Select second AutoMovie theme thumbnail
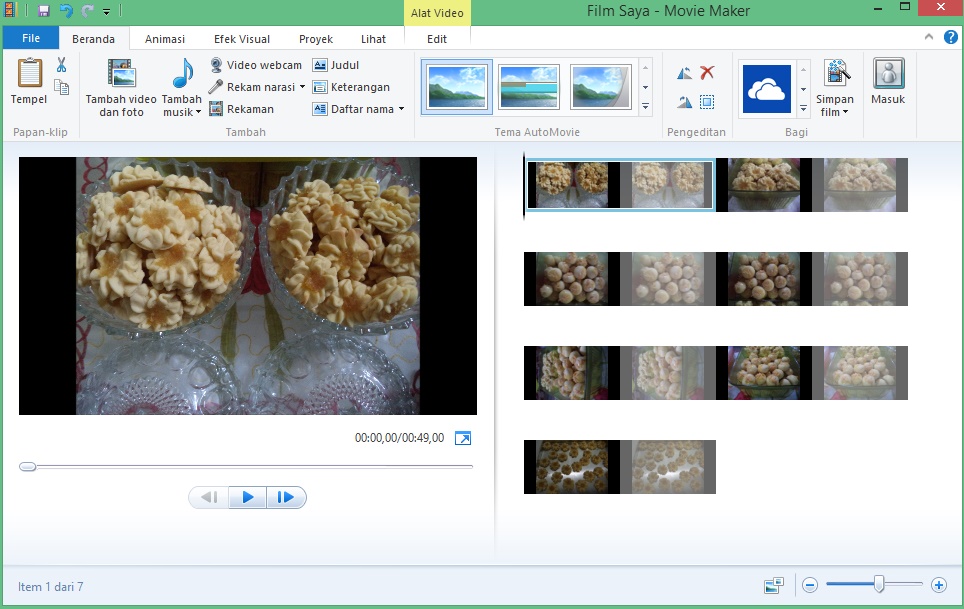Viewport: 964px width, 609px height. (529, 87)
